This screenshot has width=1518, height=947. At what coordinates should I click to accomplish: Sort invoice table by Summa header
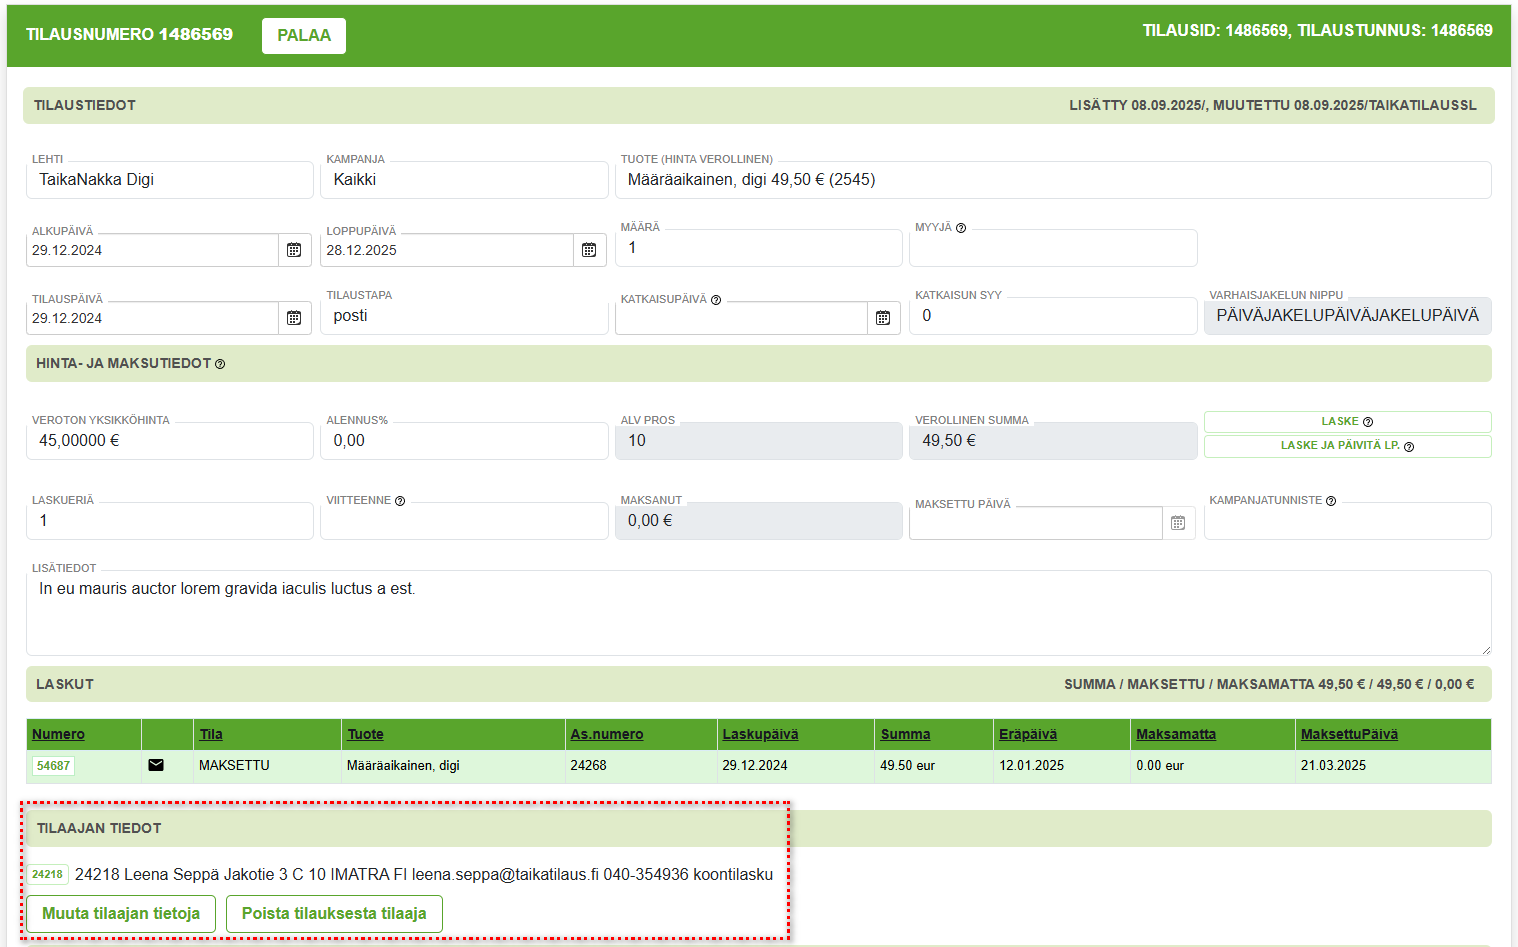905,734
